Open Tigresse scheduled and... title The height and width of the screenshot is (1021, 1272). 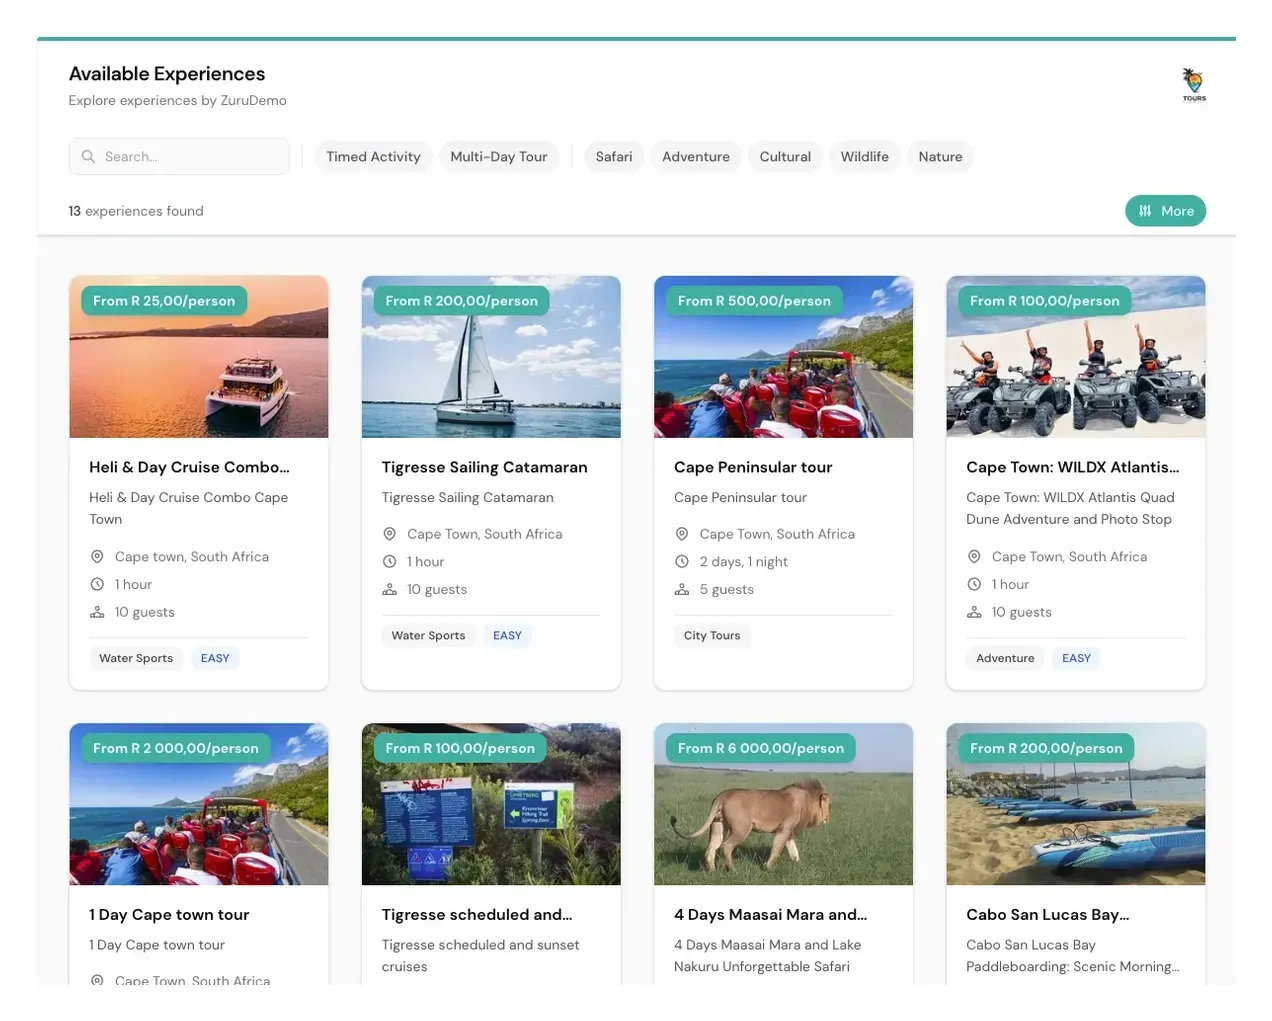(477, 915)
